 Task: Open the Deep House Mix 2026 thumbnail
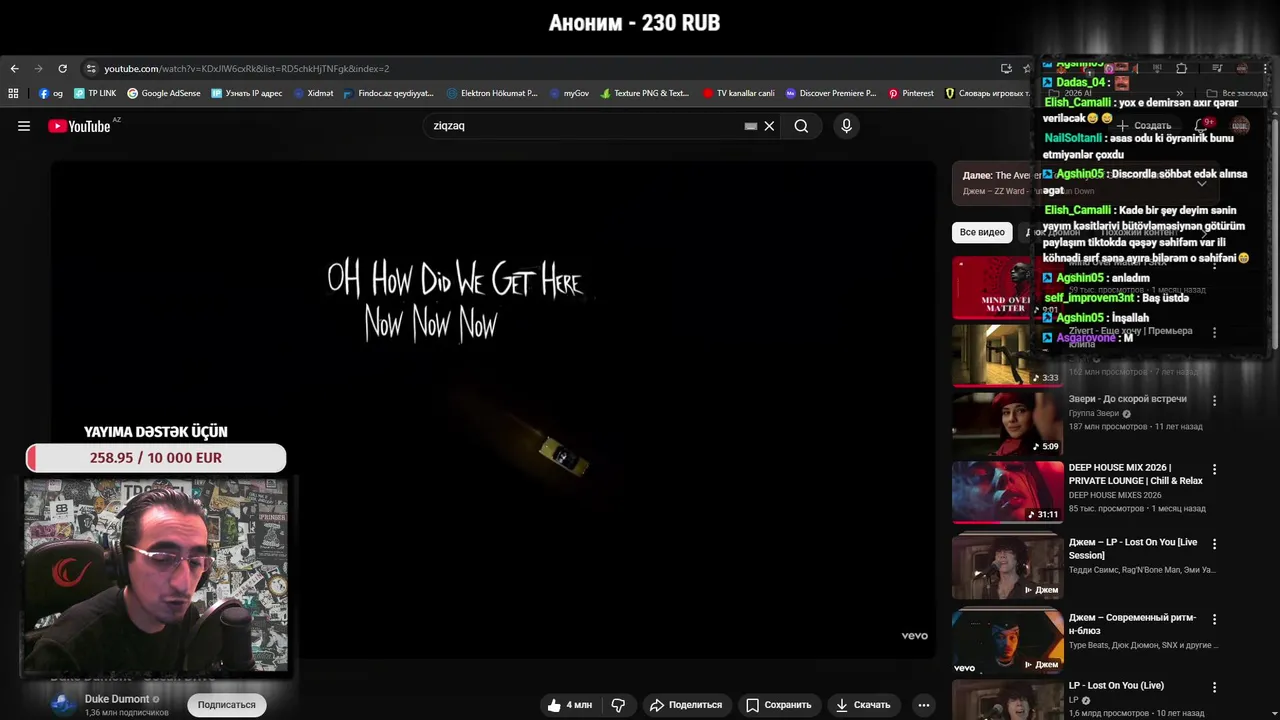pos(1007,492)
